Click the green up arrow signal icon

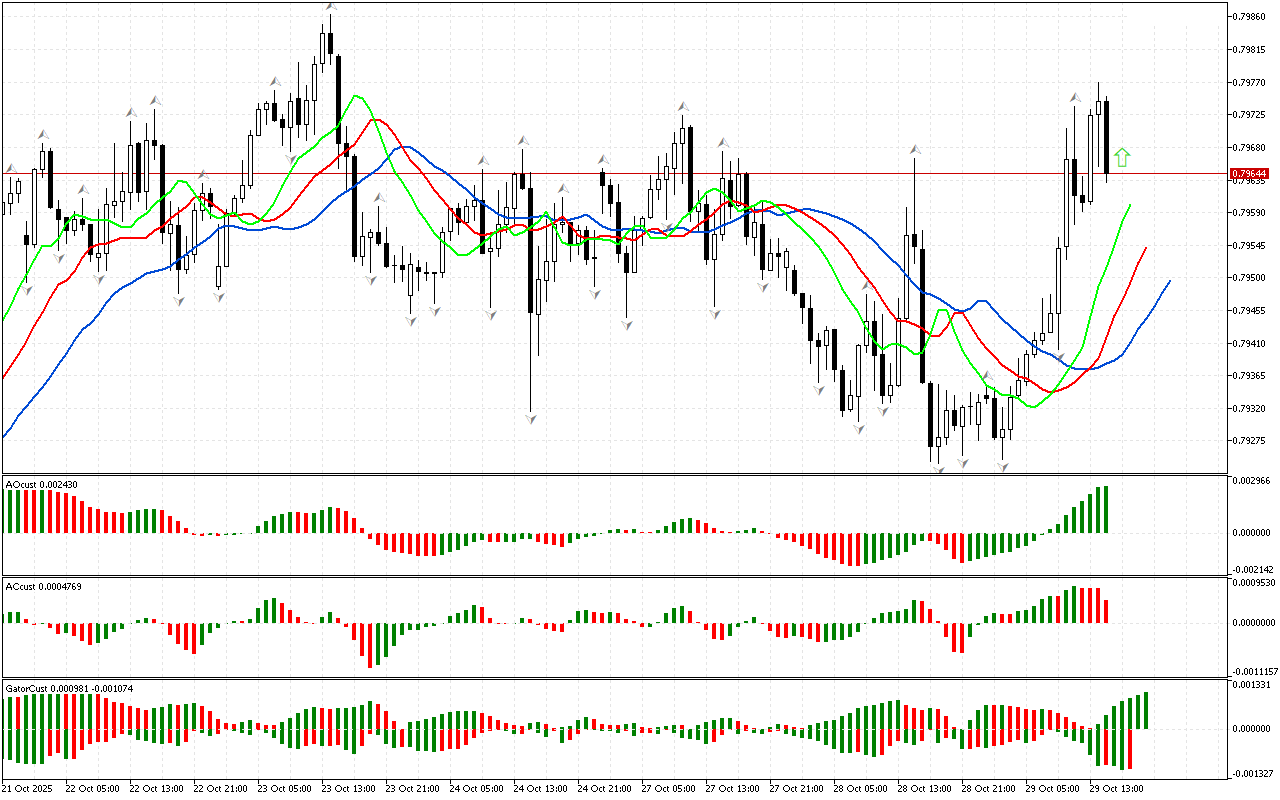tap(1122, 157)
